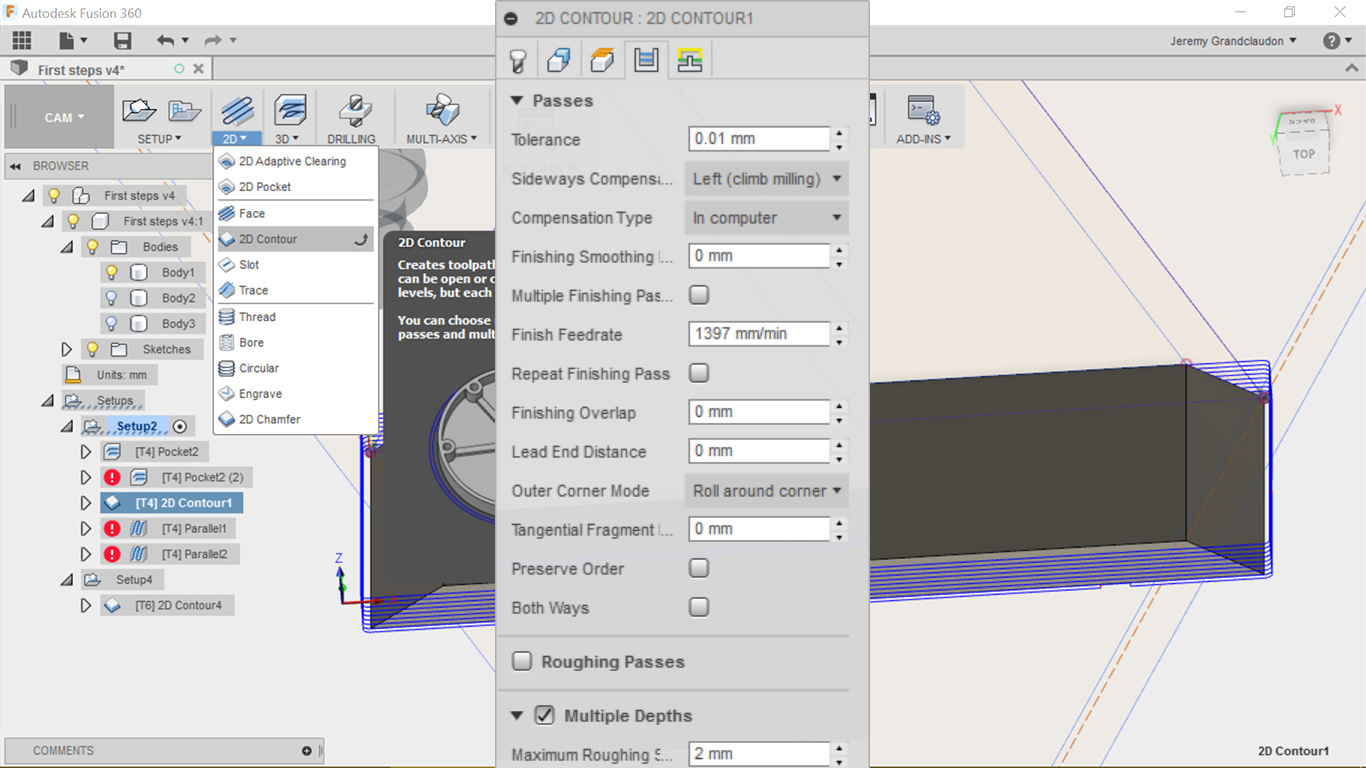Switch to the Passes tab icon

pyautogui.click(x=646, y=60)
